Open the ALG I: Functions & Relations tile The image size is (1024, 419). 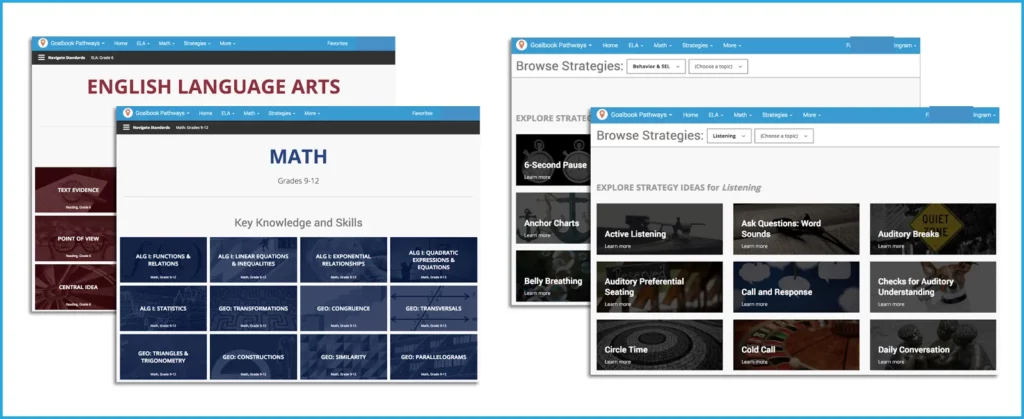coord(163,259)
